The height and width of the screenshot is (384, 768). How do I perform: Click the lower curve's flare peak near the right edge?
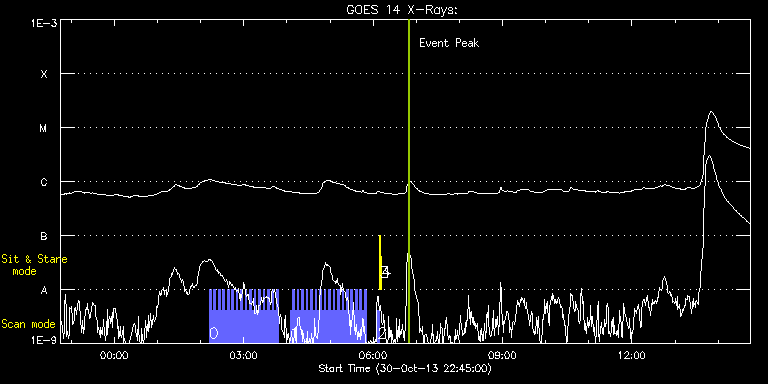coord(709,156)
